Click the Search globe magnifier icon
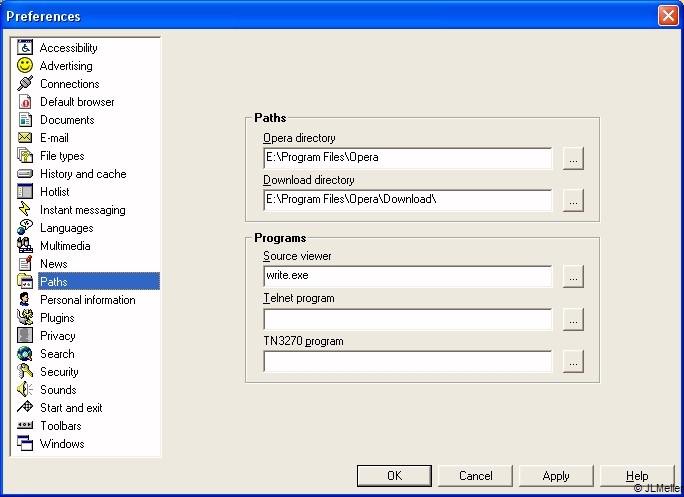The width and height of the screenshot is (684, 497). pos(25,353)
